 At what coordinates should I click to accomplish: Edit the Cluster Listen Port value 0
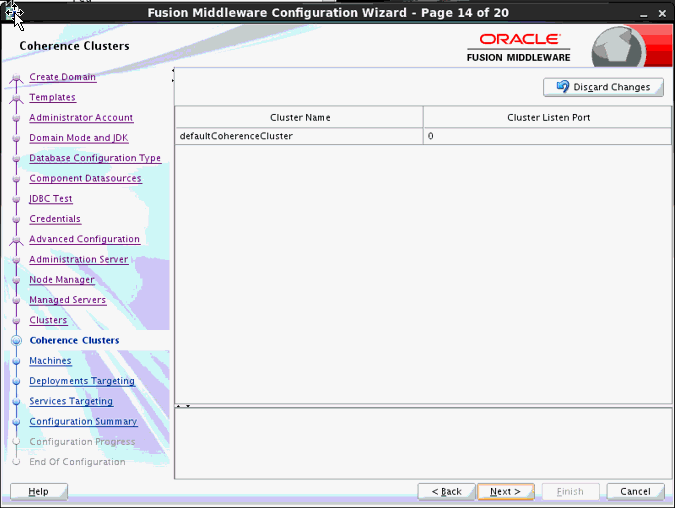pos(547,136)
